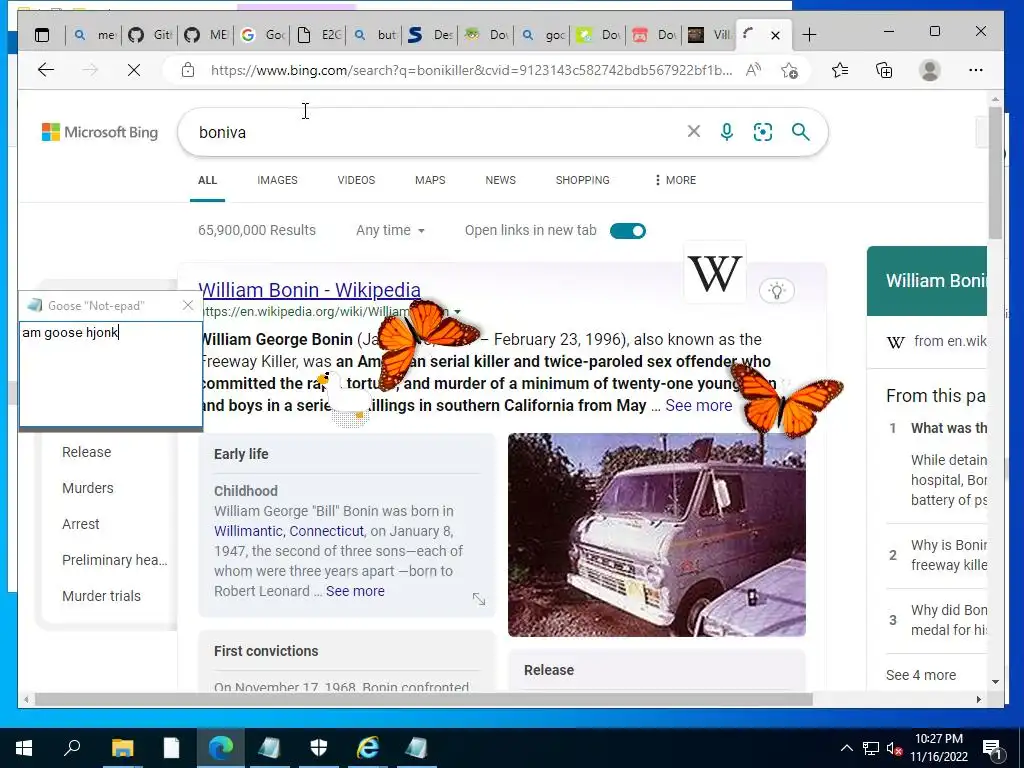This screenshot has height=768, width=1024.
Task: Click the Microsoft Bing logo
Action: tap(100, 132)
